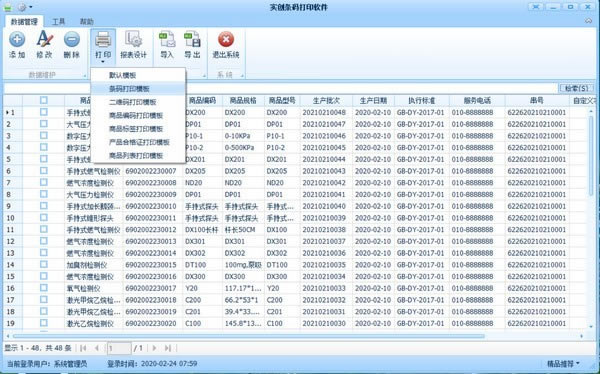Click the page number input box

click(119, 348)
